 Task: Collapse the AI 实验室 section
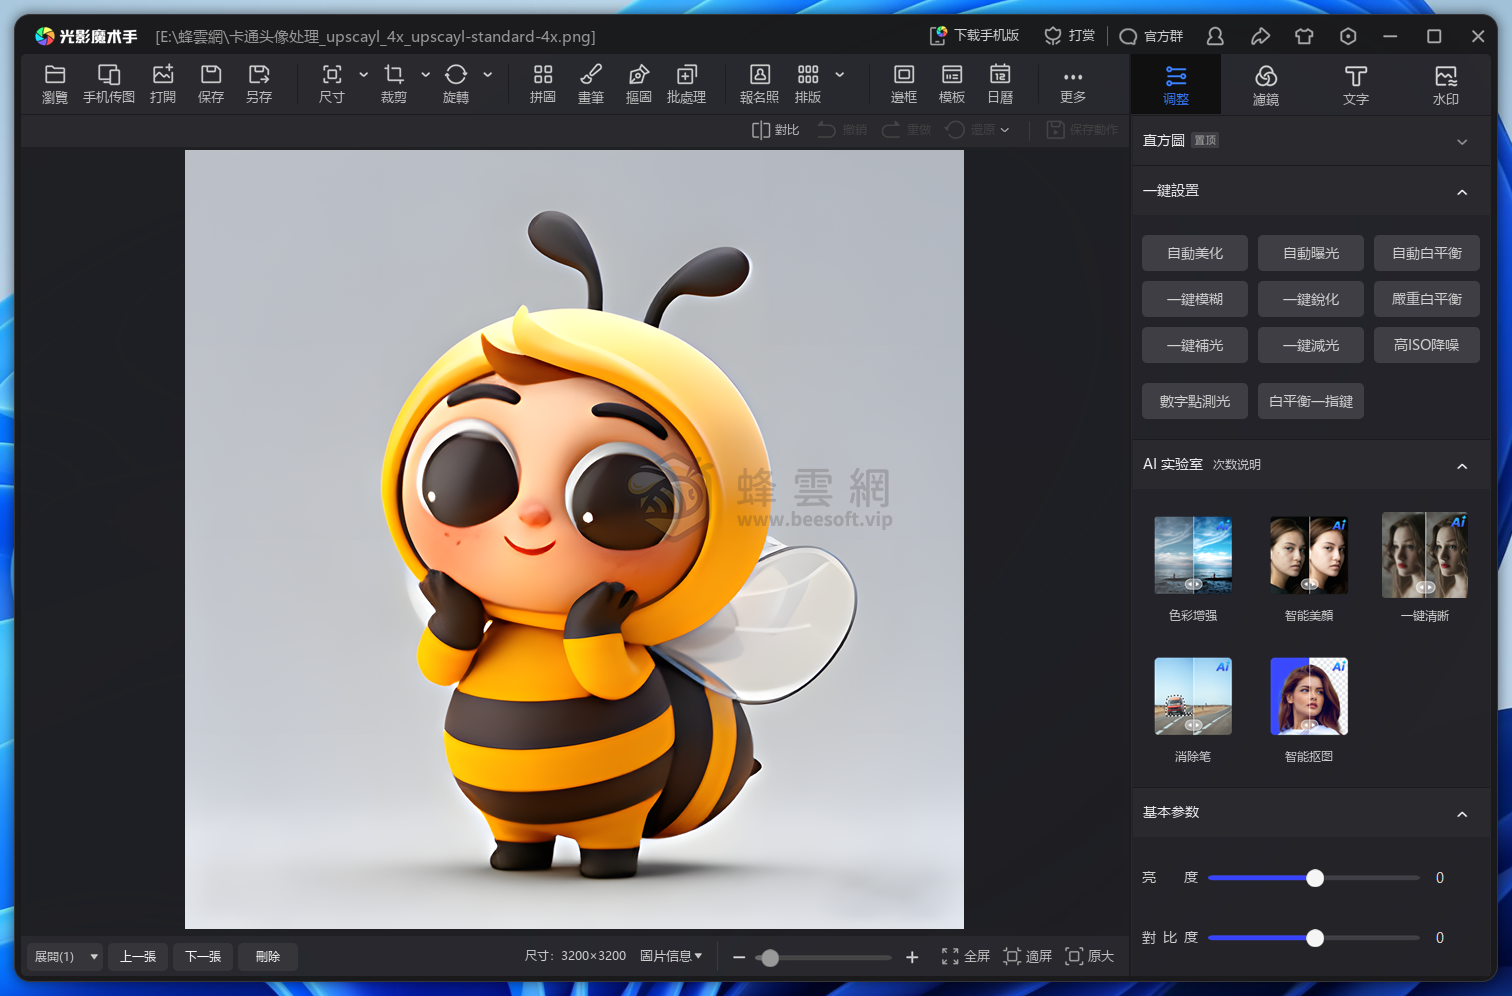point(1462,466)
